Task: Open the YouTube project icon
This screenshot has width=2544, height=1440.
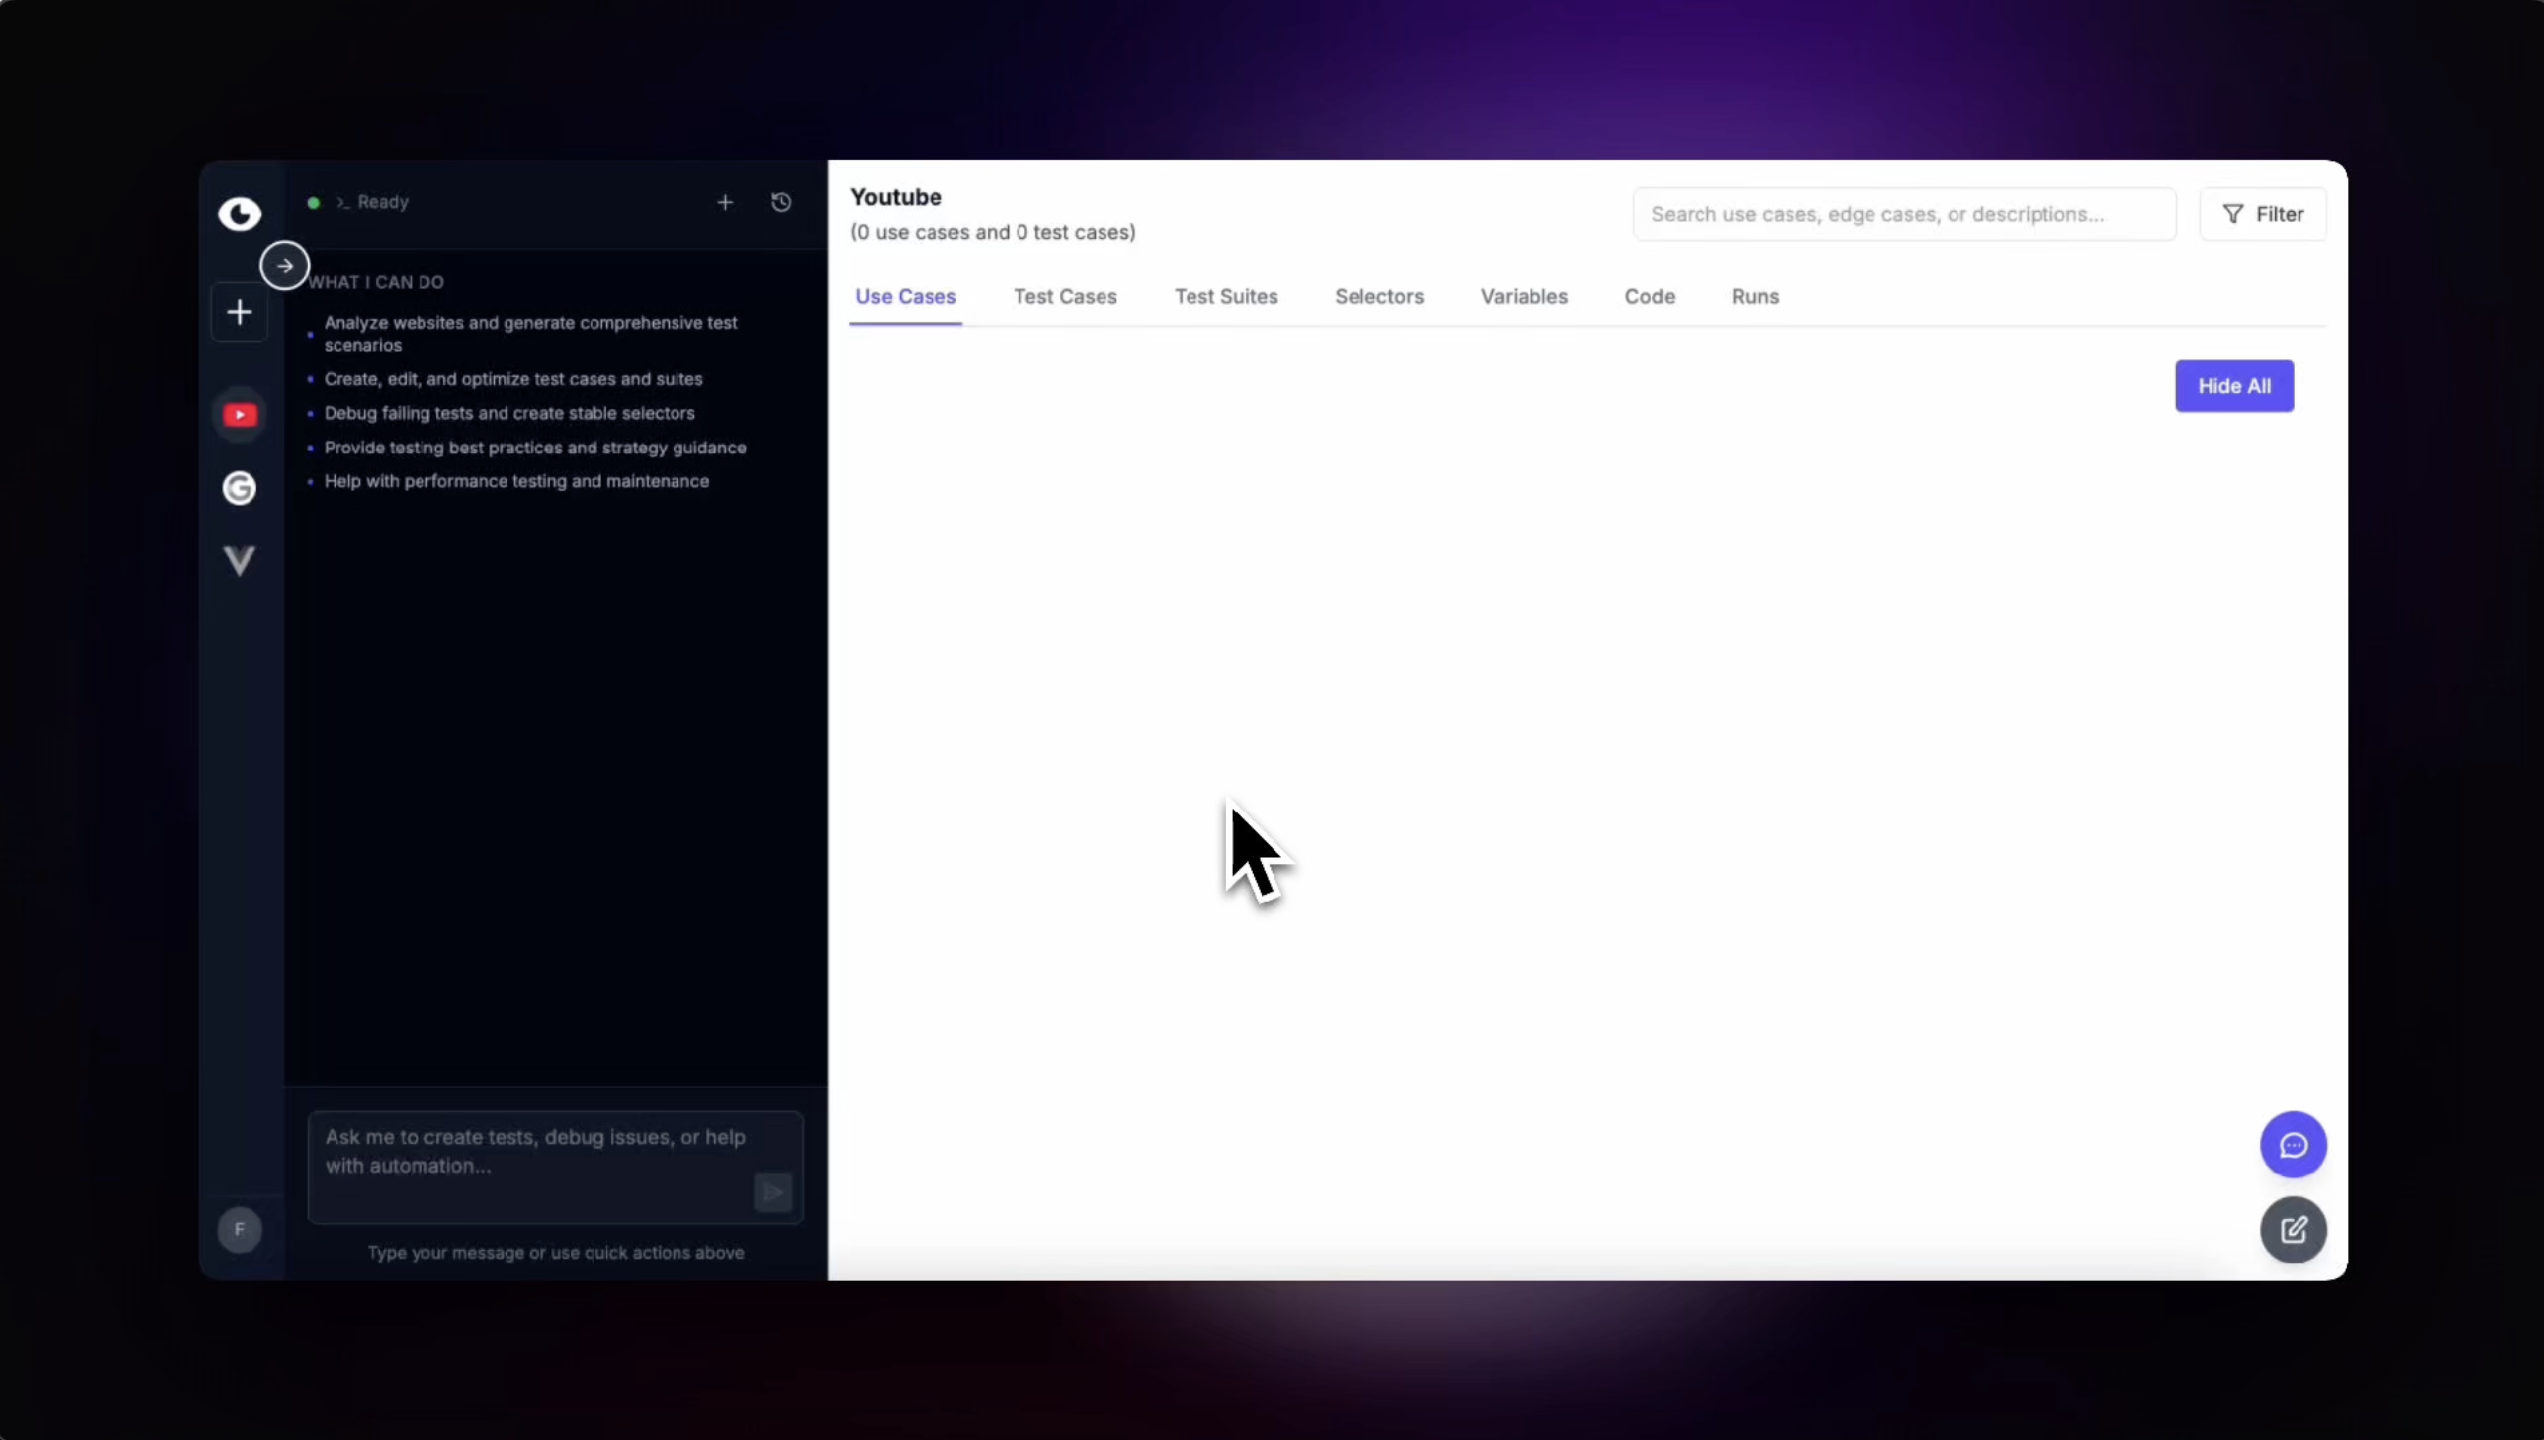Action: (x=239, y=414)
